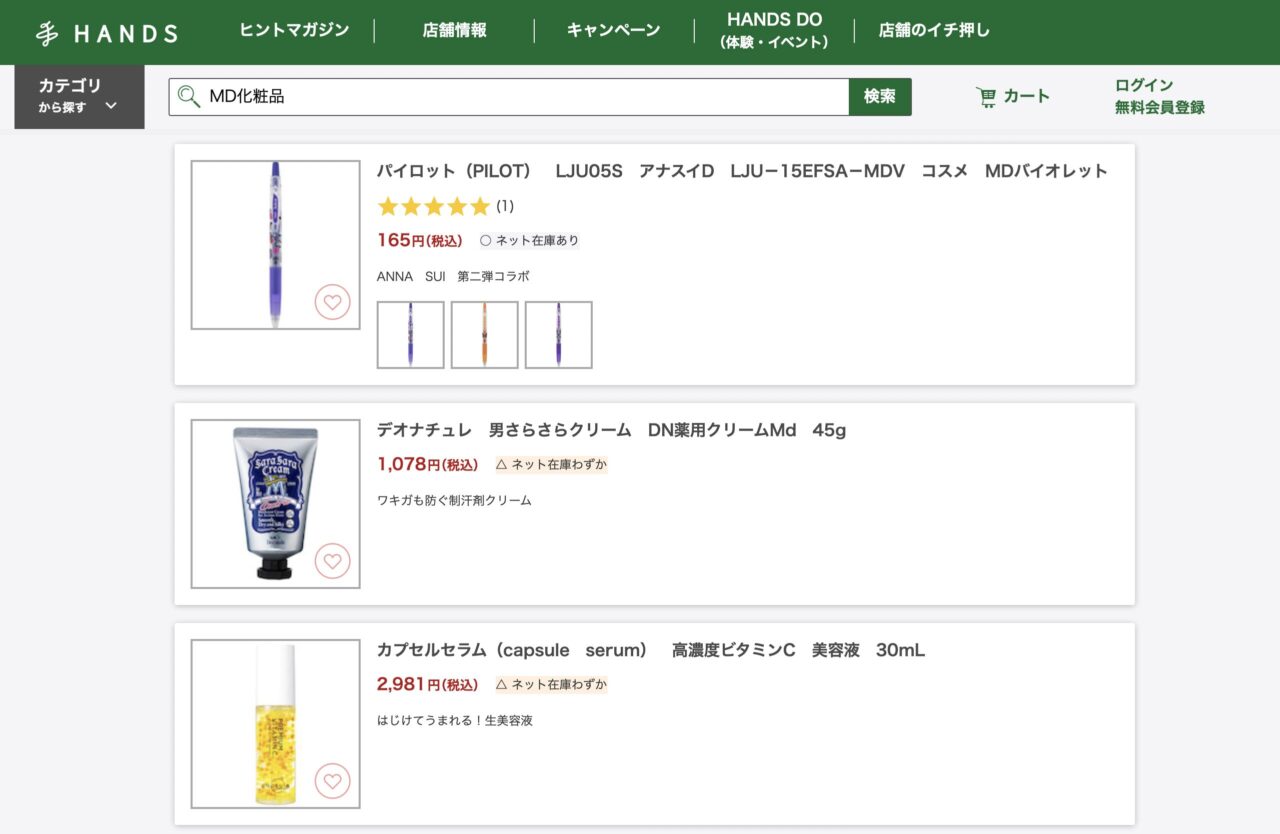This screenshot has height=834, width=1280.
Task: Click the 検索 search button
Action: click(880, 97)
